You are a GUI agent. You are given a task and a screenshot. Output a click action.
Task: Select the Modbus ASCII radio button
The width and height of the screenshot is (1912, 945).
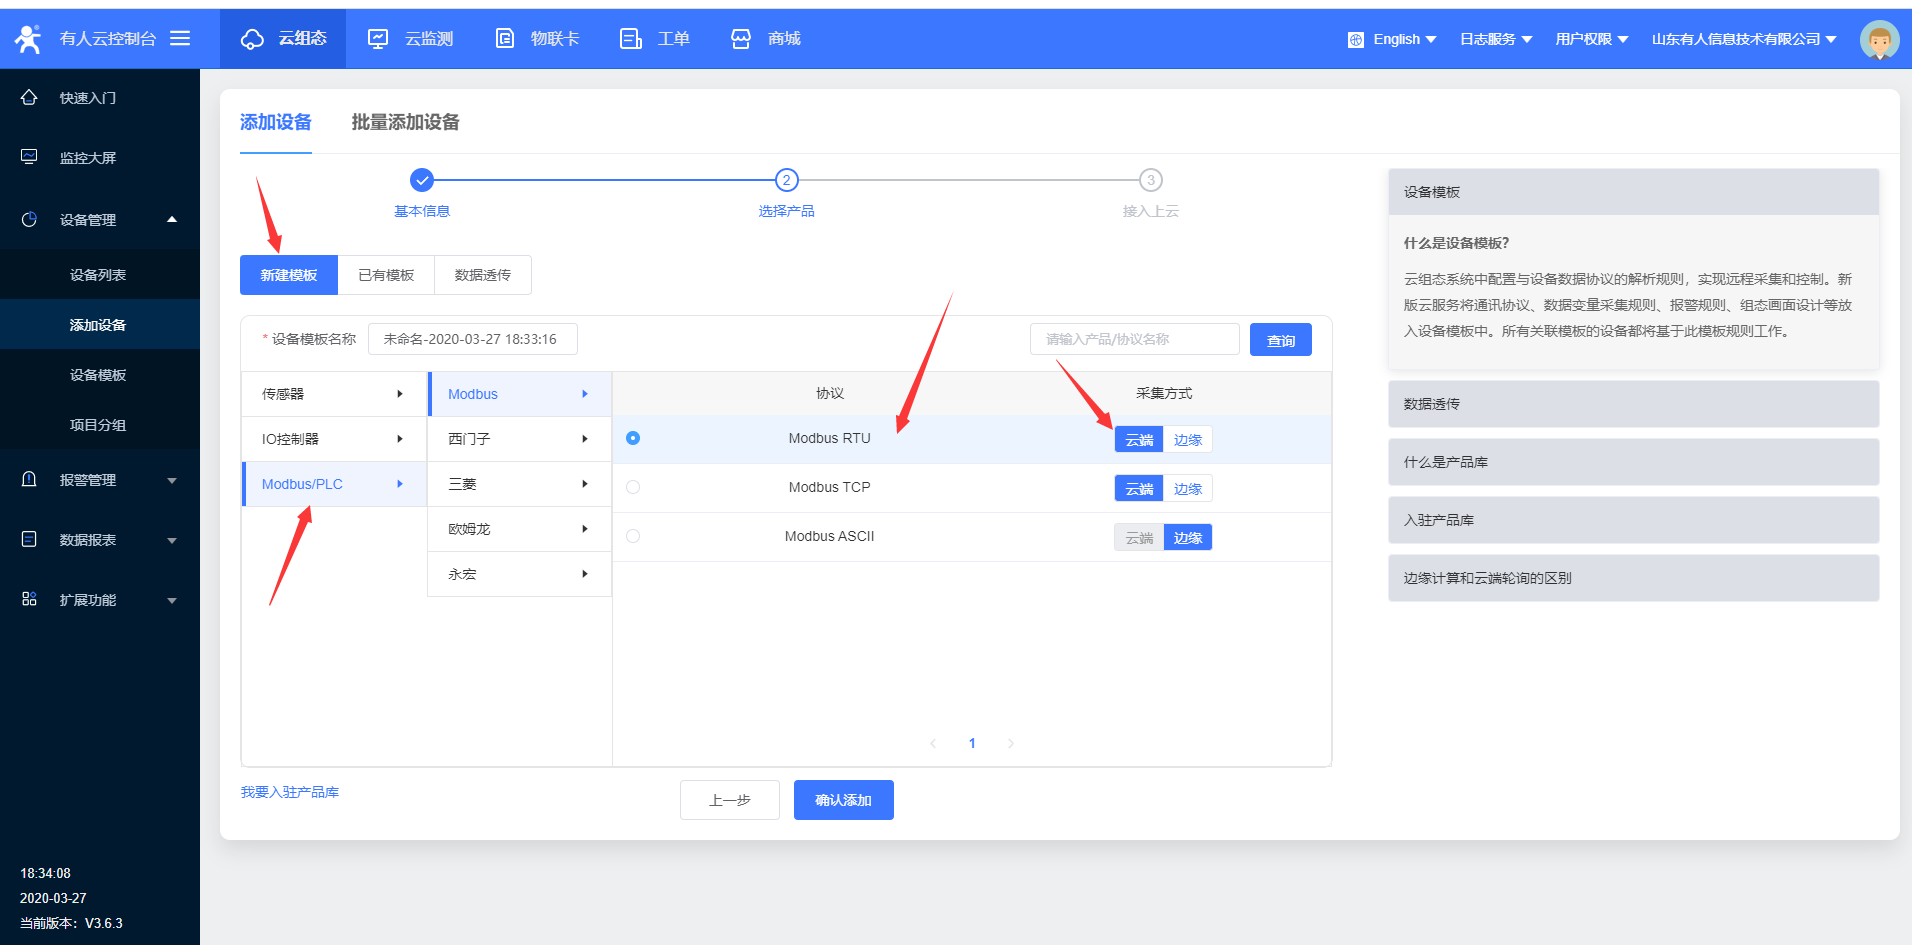point(633,536)
